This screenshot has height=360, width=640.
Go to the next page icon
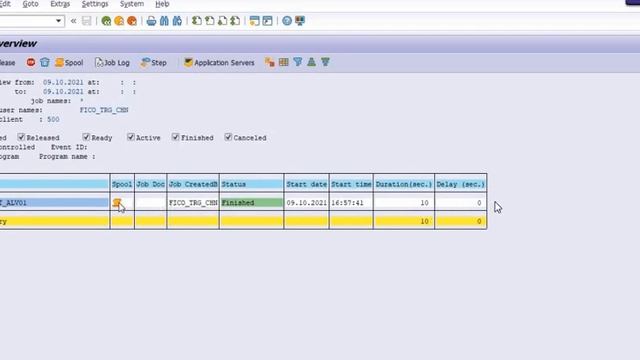tap(222, 21)
